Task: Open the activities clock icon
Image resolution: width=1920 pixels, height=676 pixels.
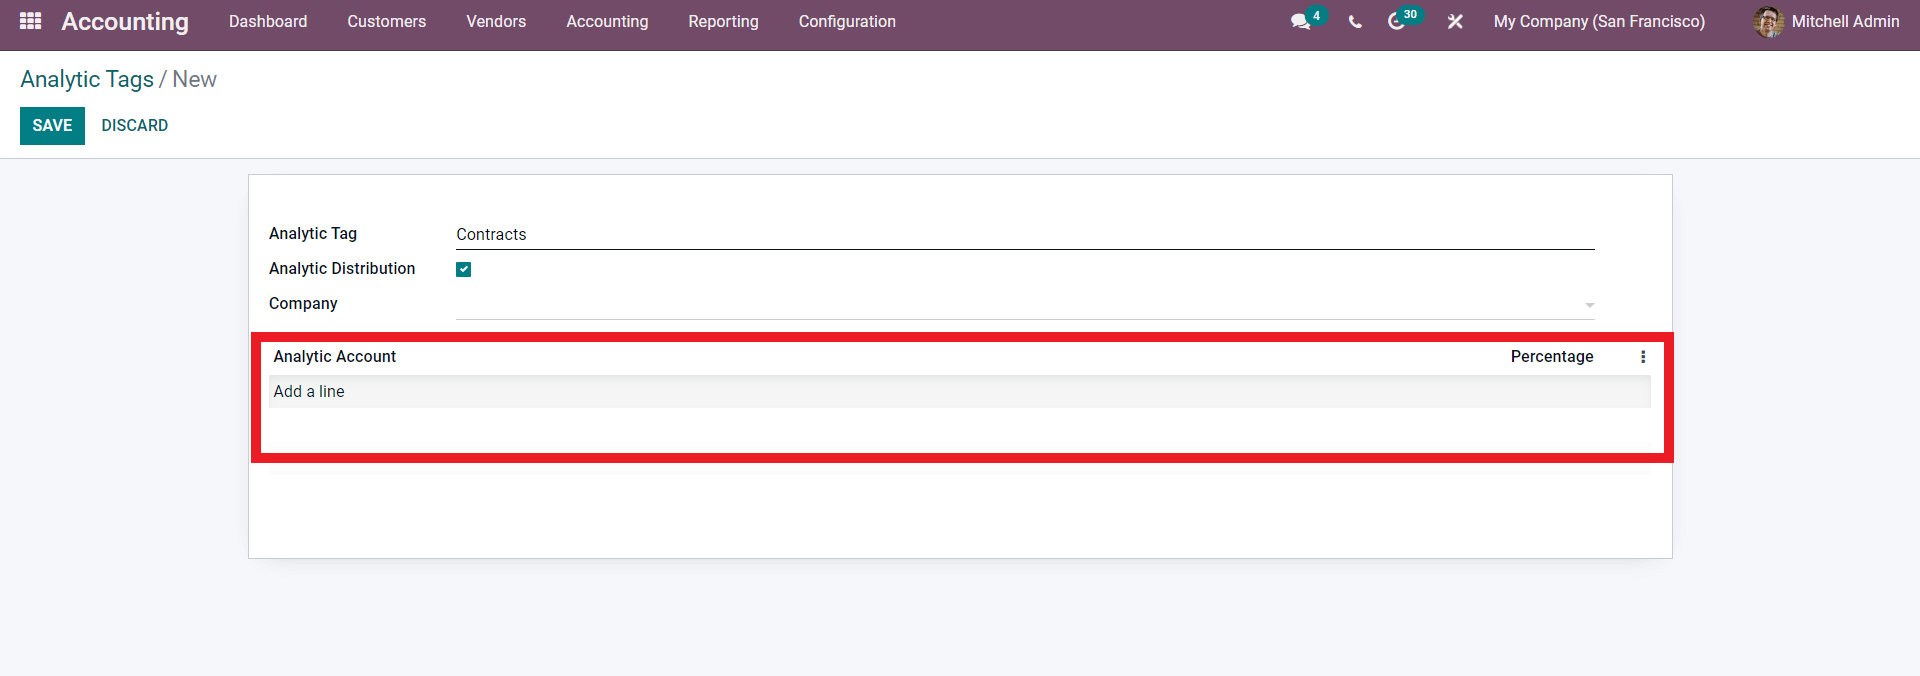Action: [x=1396, y=21]
